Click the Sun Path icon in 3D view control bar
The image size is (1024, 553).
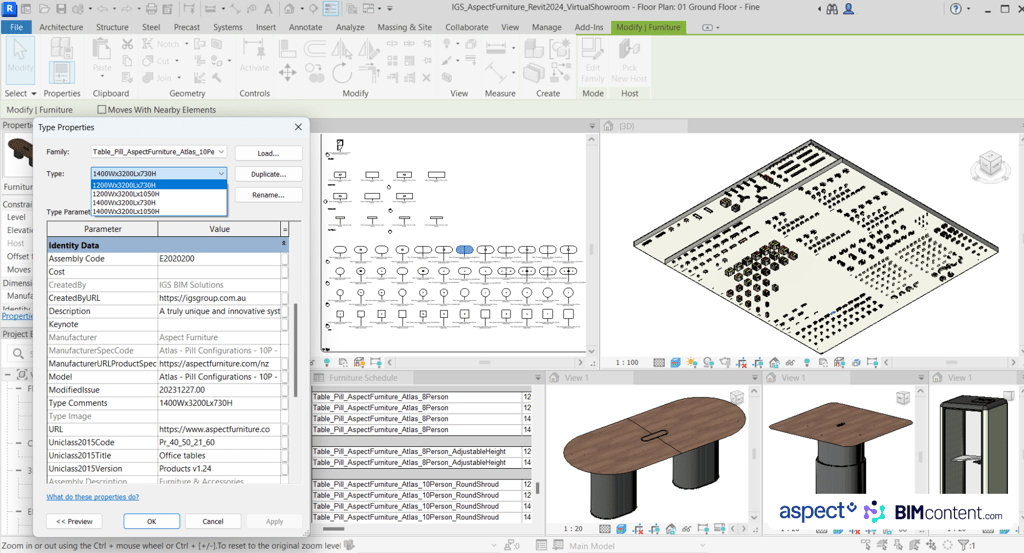[x=692, y=362]
